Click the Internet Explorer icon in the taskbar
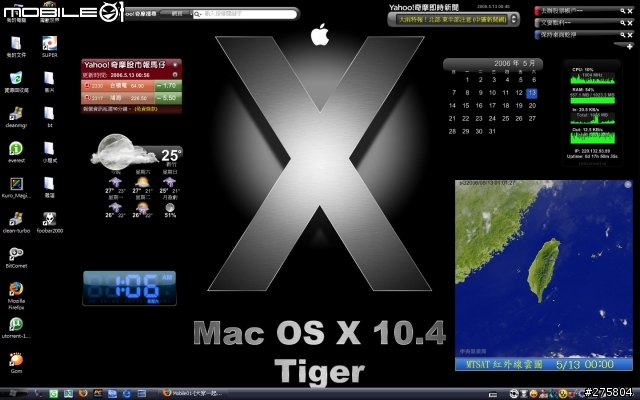The height and width of the screenshot is (400, 640). tap(127, 393)
